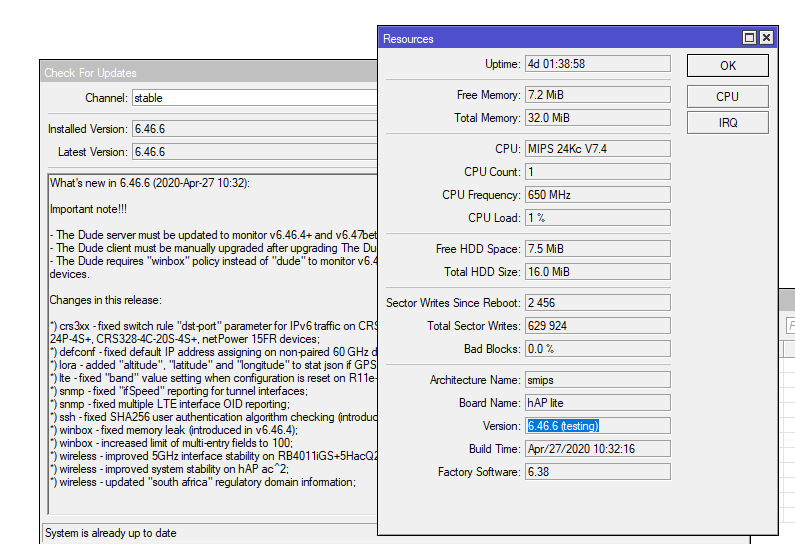Click the south africa regulatory domain line
The width and height of the screenshot is (795, 544).
point(203,482)
